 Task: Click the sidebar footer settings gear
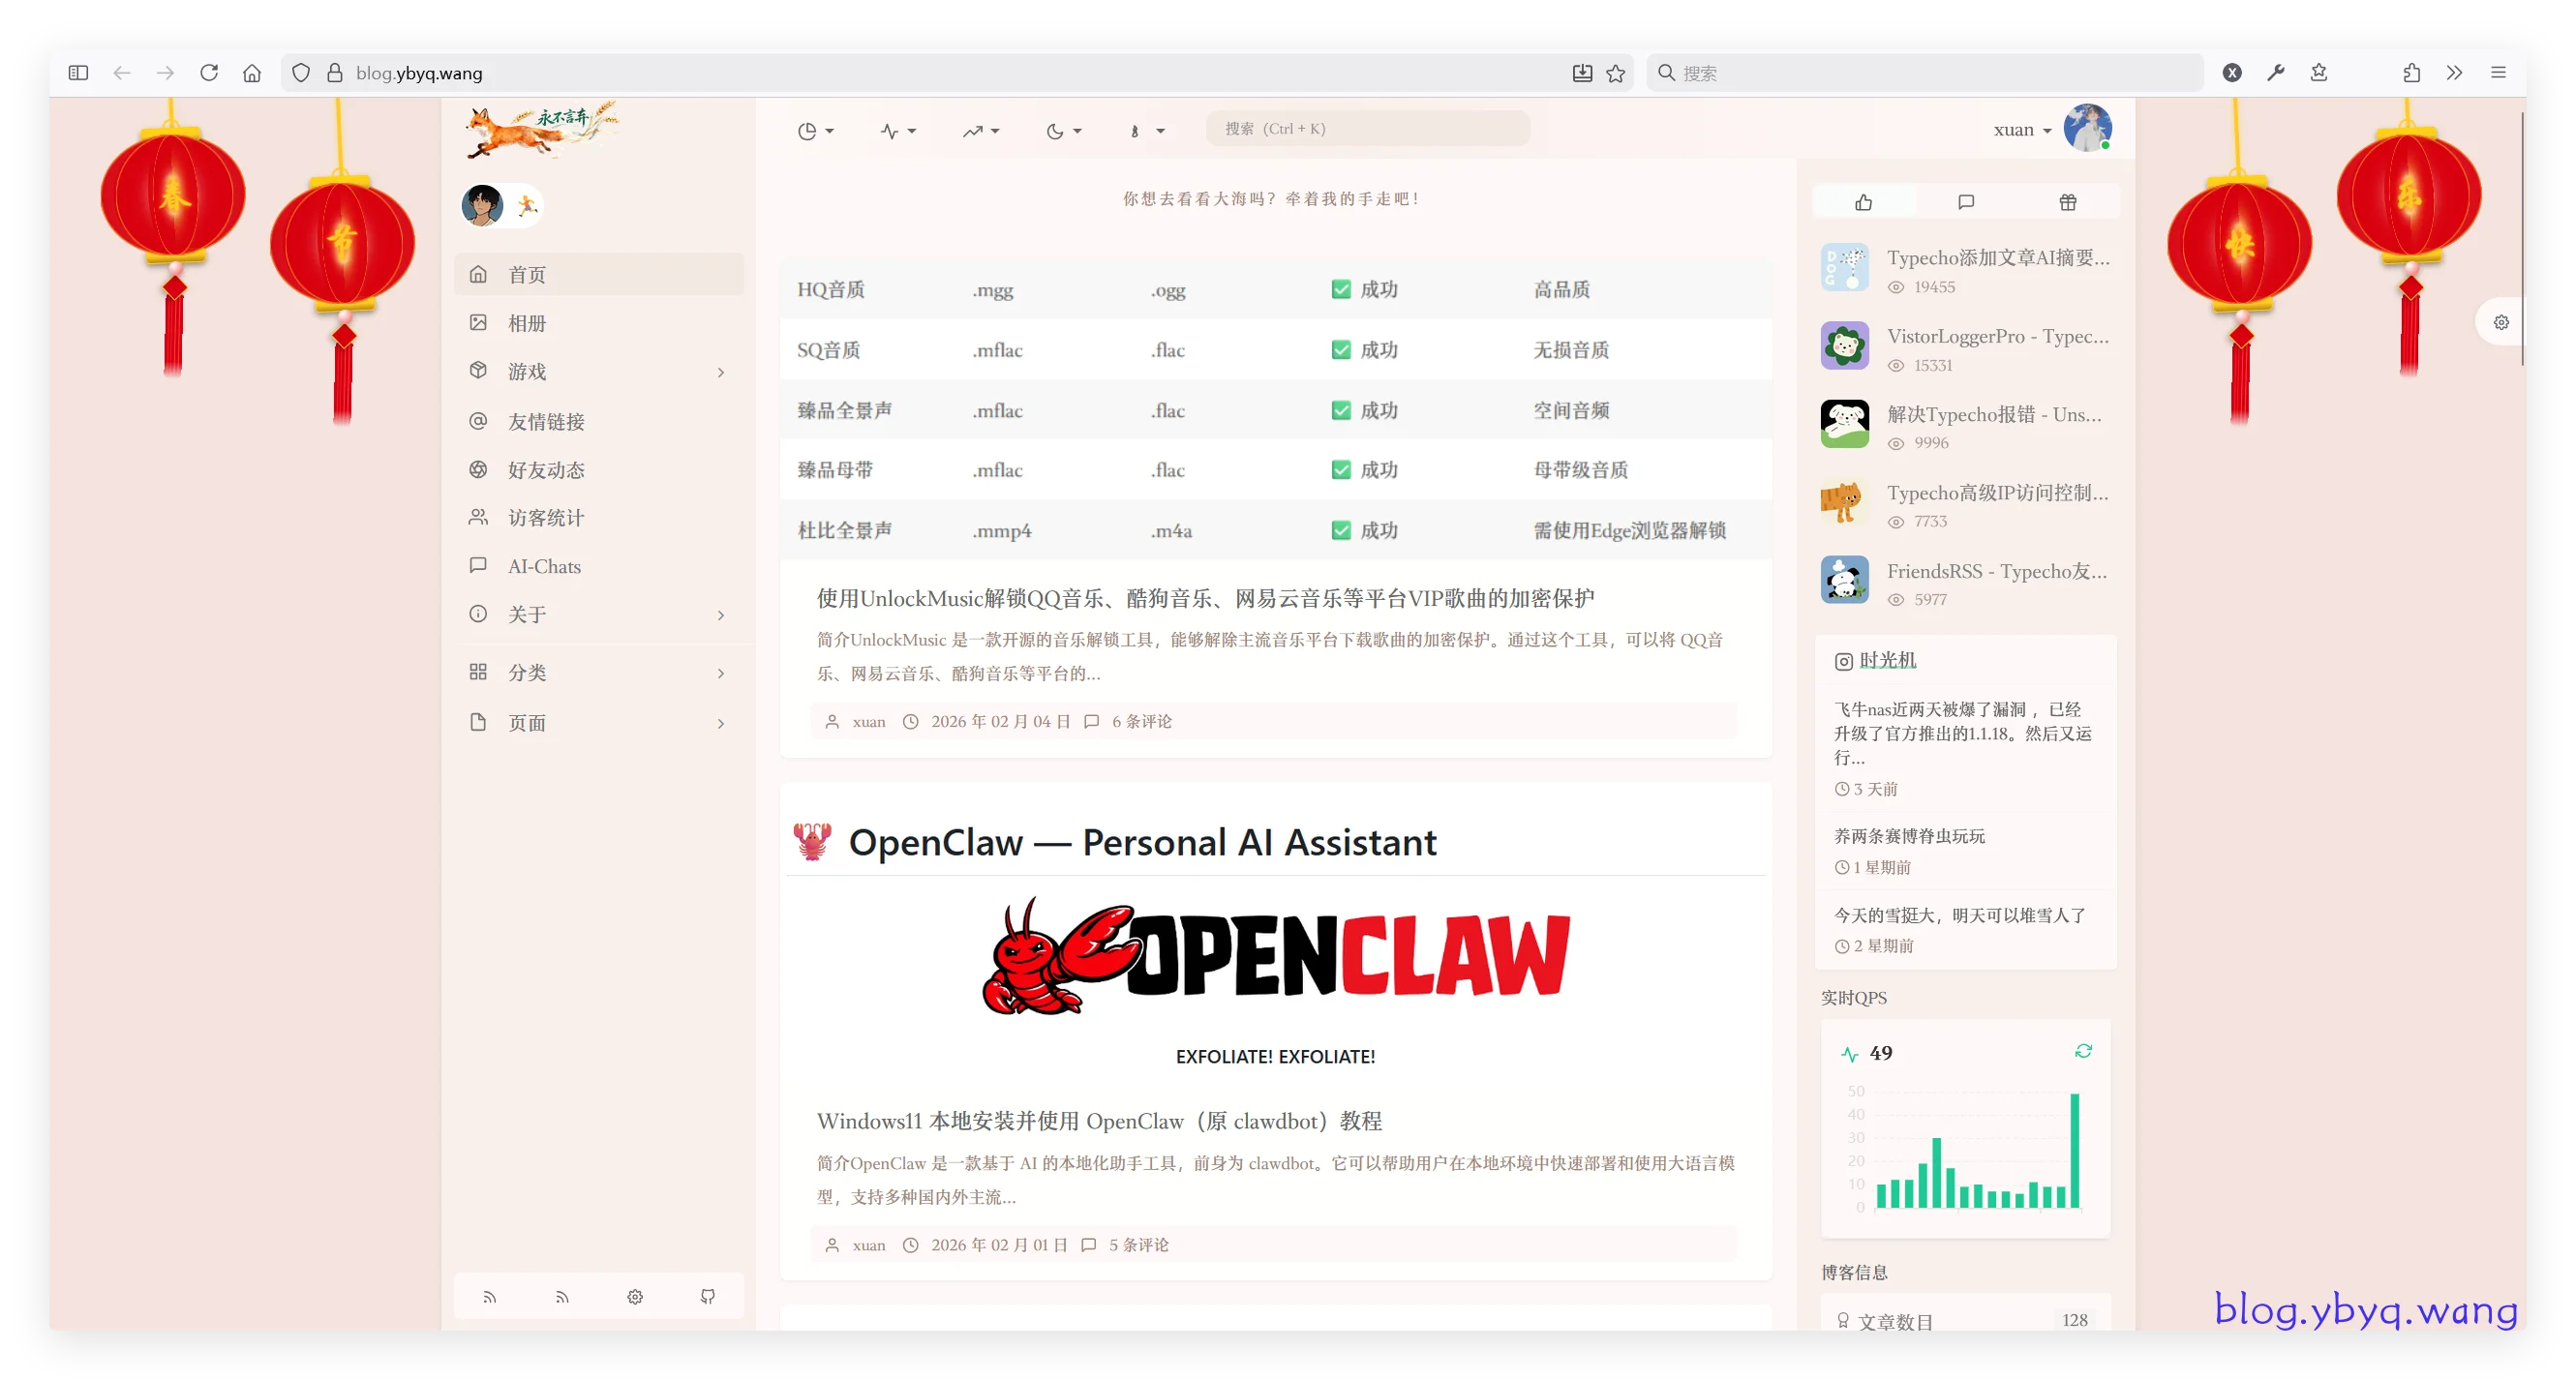[635, 1296]
